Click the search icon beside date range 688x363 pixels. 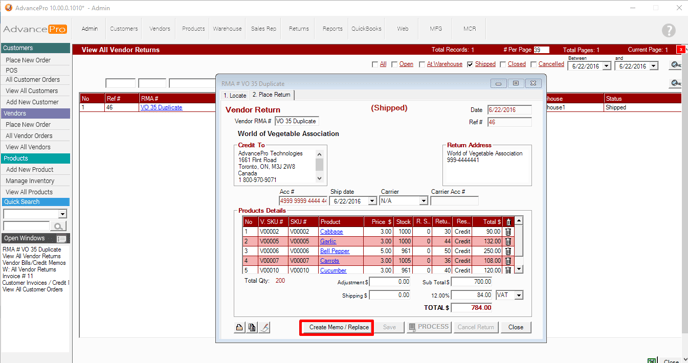[x=675, y=65]
